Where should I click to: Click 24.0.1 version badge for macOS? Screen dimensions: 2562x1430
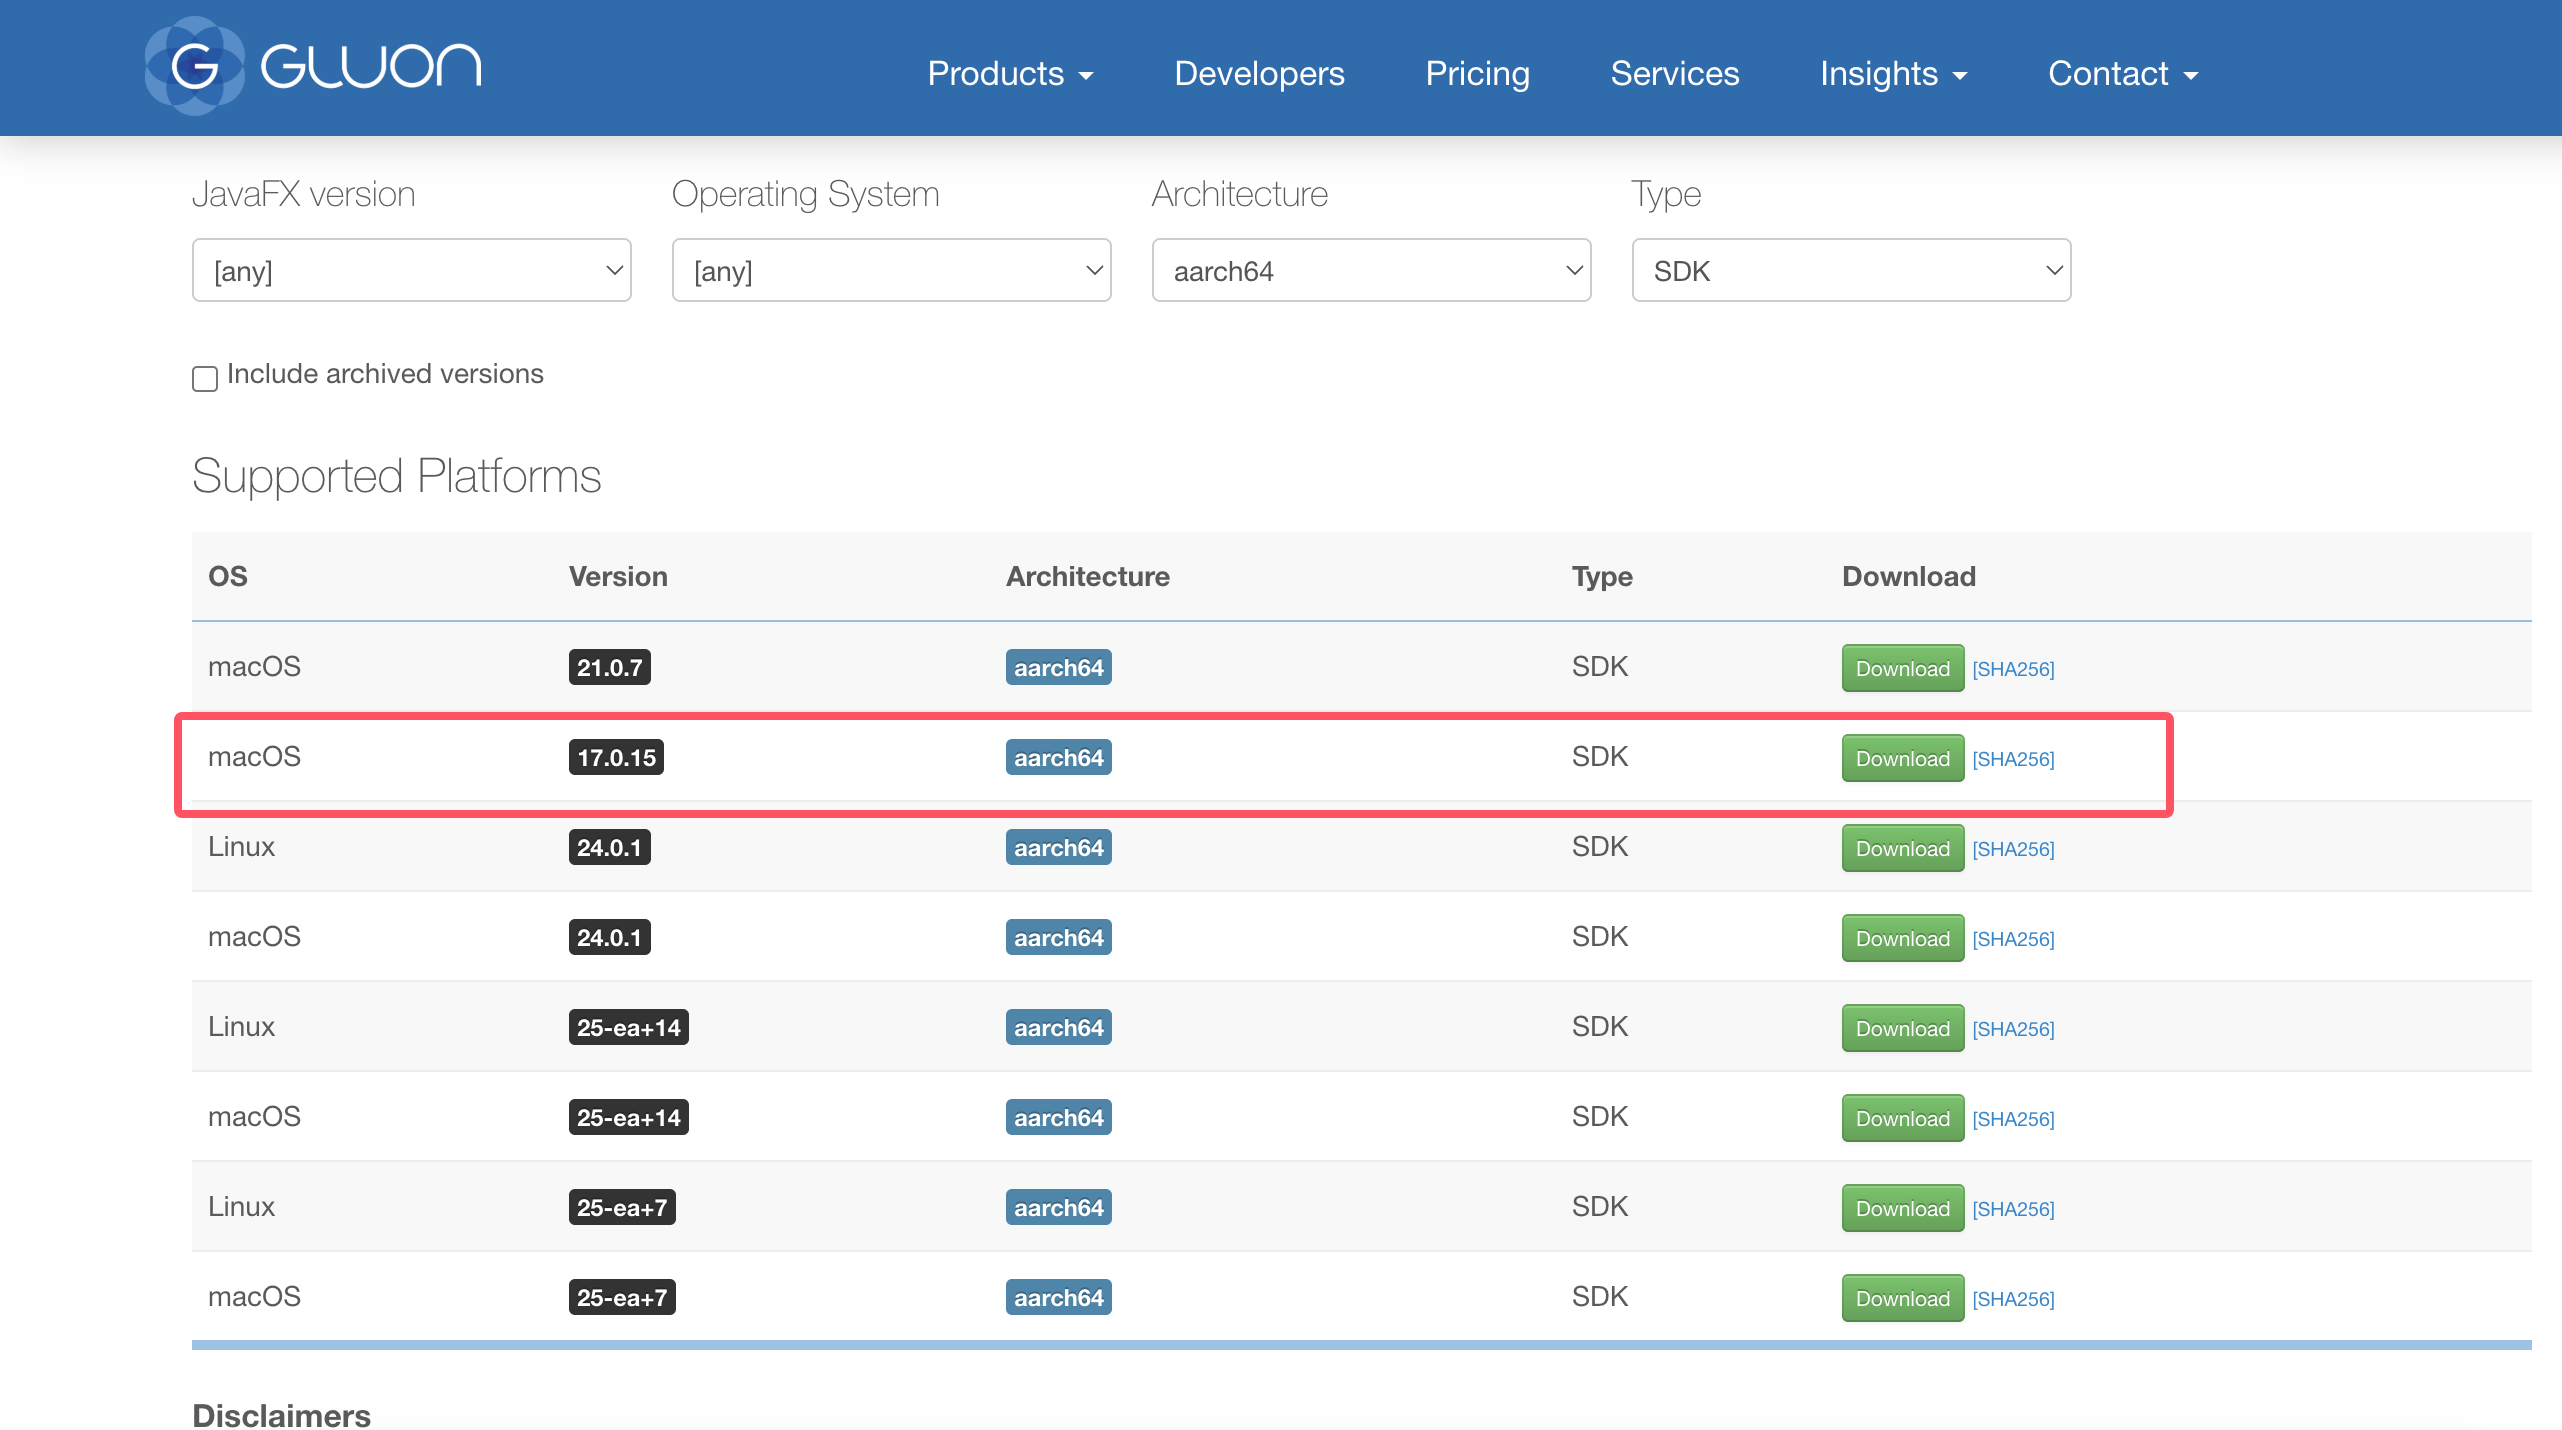pyautogui.click(x=609, y=937)
